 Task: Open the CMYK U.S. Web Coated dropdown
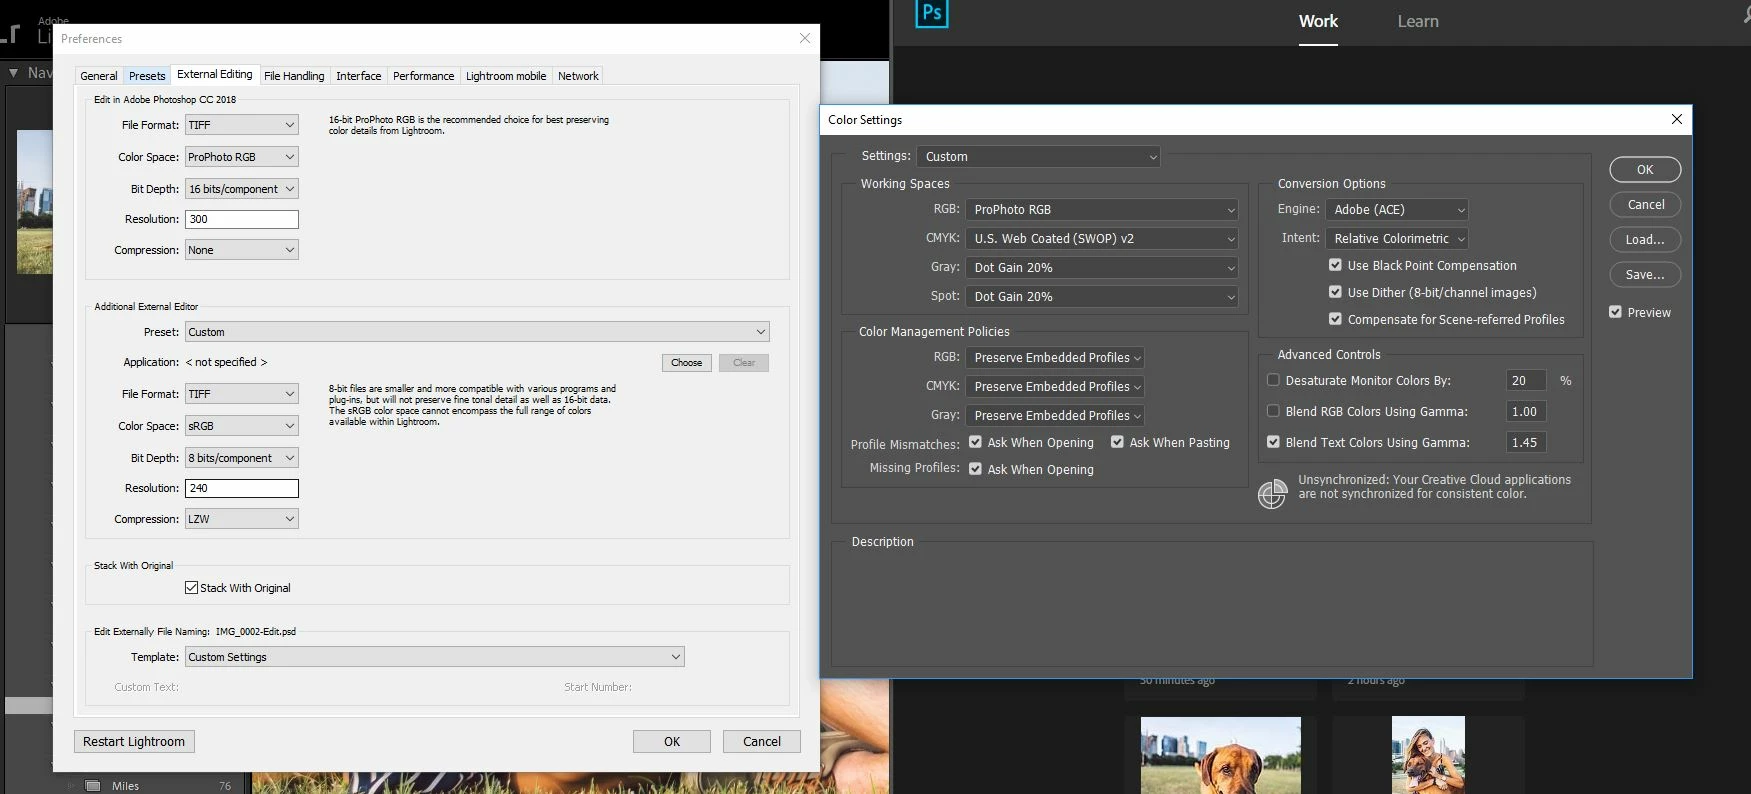click(1102, 238)
